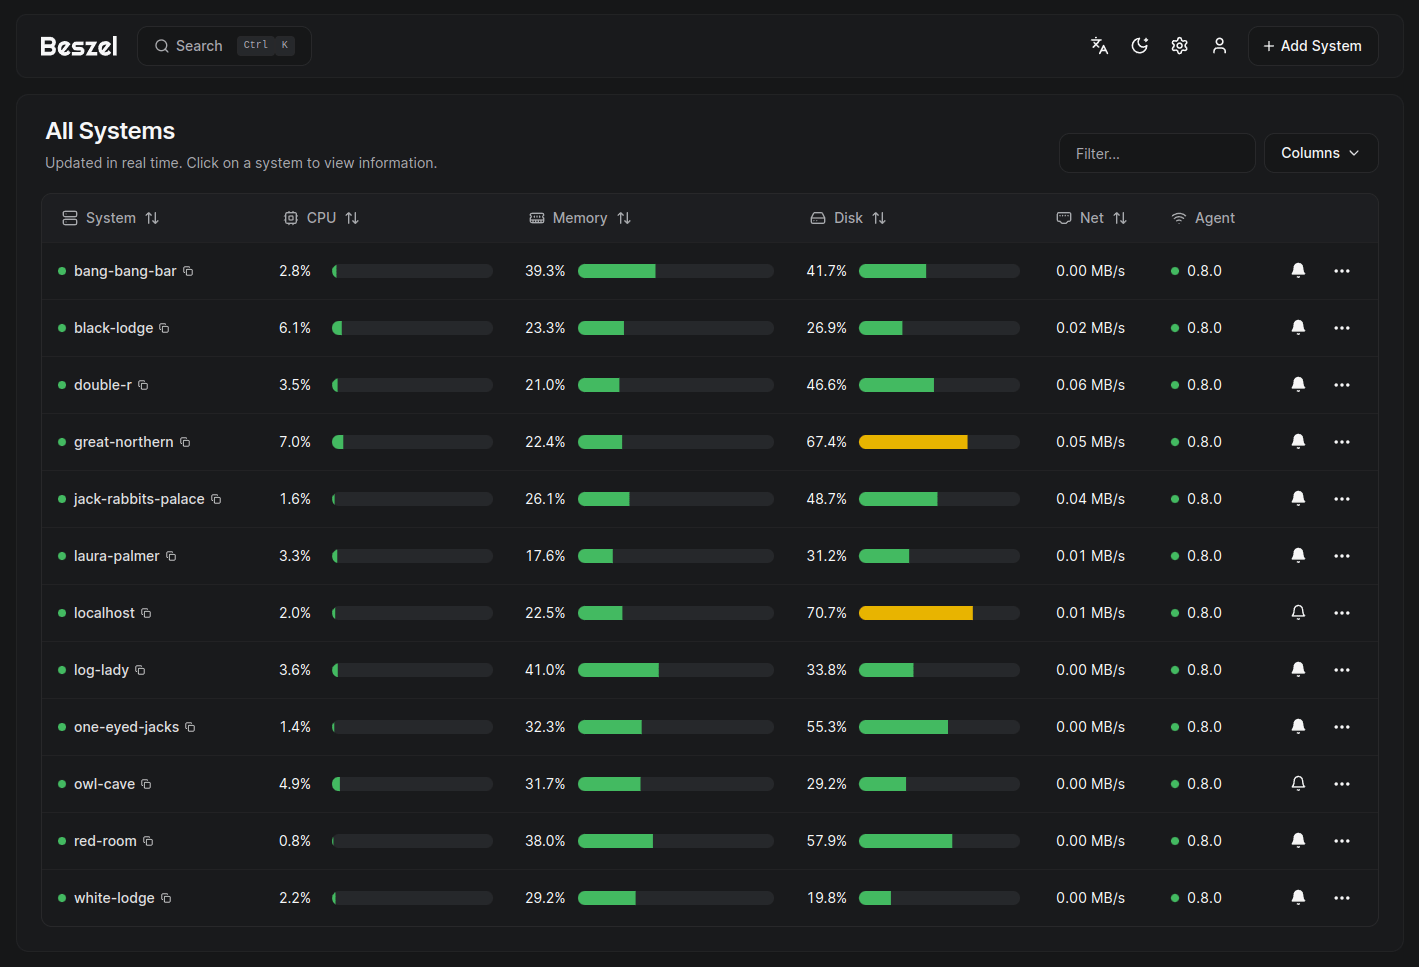Image resolution: width=1419 pixels, height=967 pixels.
Task: Click the search magnifier icon
Action: 161,45
